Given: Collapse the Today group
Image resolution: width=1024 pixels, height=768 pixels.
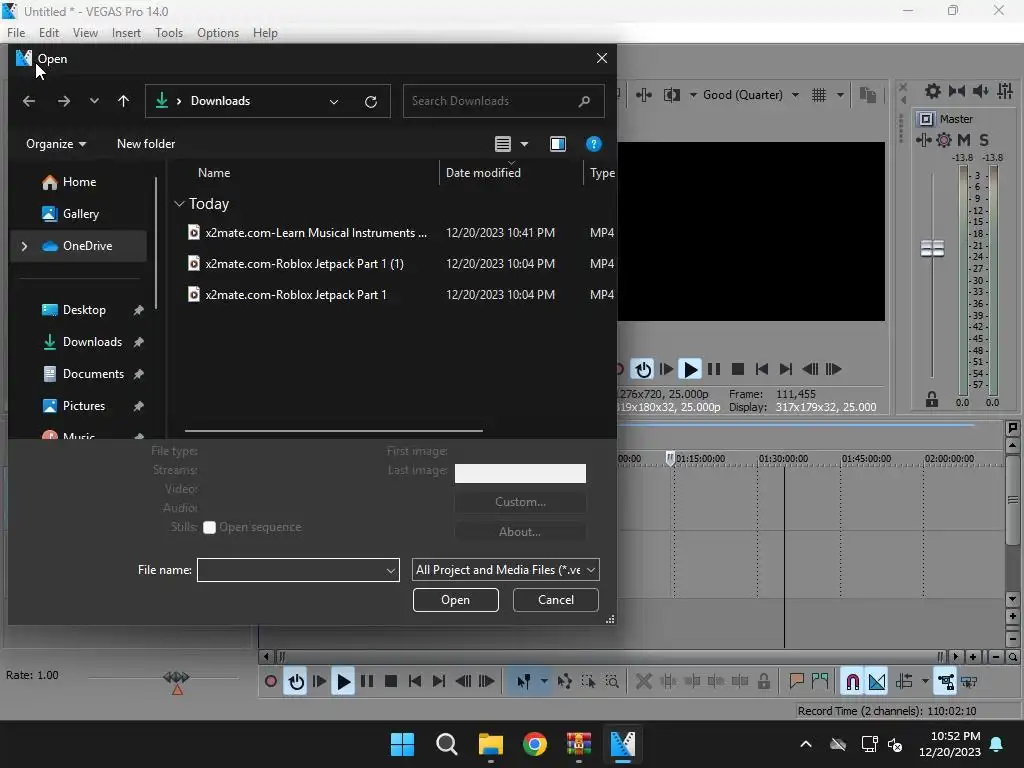Looking at the screenshot, I should (180, 204).
